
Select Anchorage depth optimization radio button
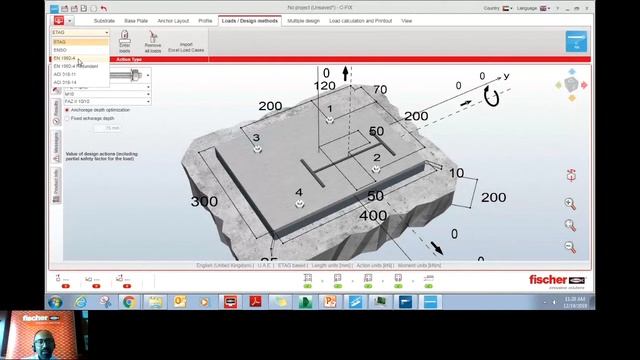tap(67, 110)
